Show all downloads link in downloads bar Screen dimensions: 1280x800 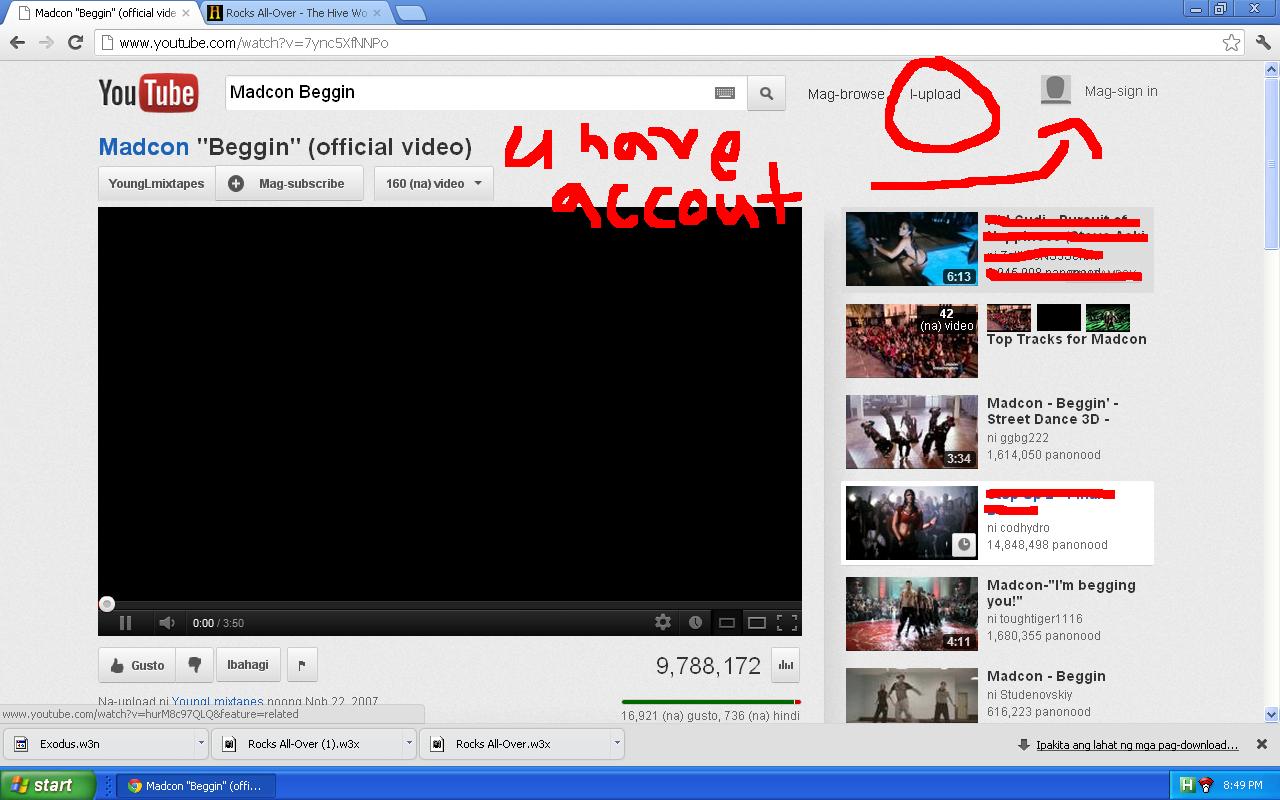1137,745
